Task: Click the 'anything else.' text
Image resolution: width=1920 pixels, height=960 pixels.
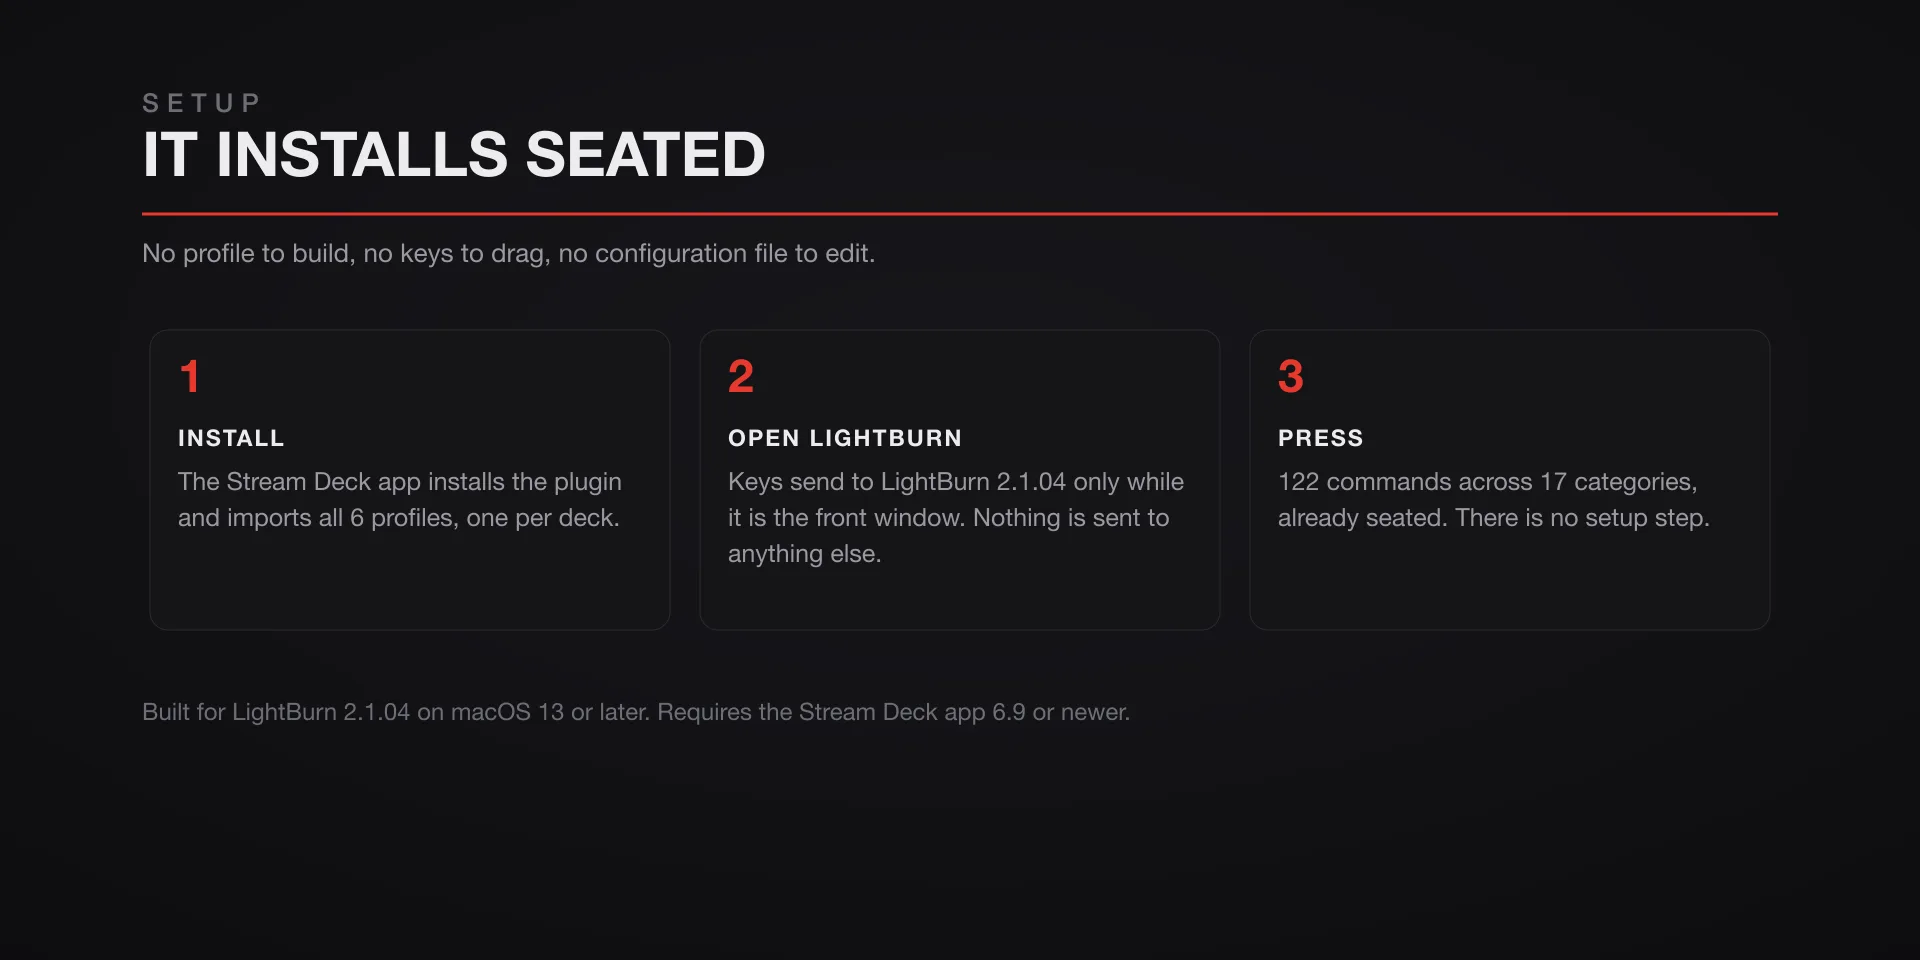Action: click(x=804, y=554)
